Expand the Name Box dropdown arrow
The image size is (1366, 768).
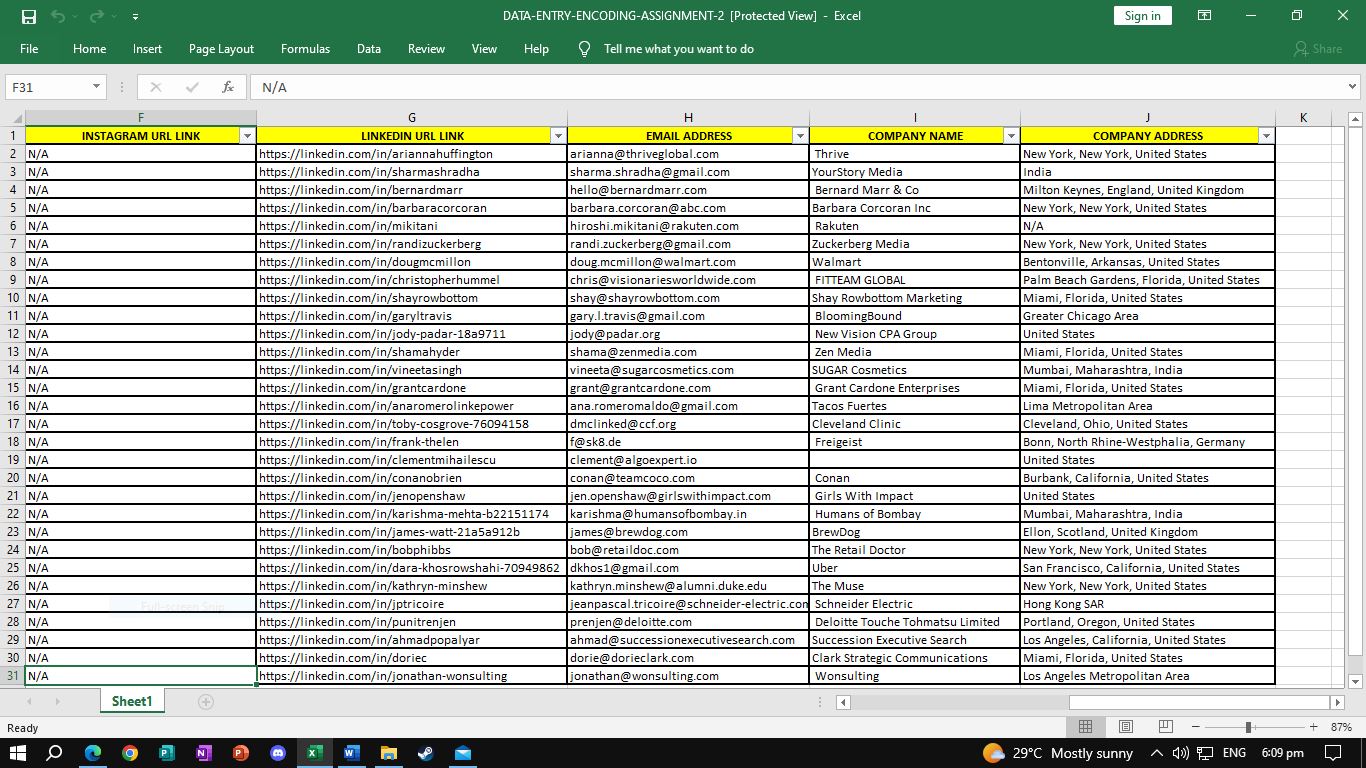[x=97, y=87]
